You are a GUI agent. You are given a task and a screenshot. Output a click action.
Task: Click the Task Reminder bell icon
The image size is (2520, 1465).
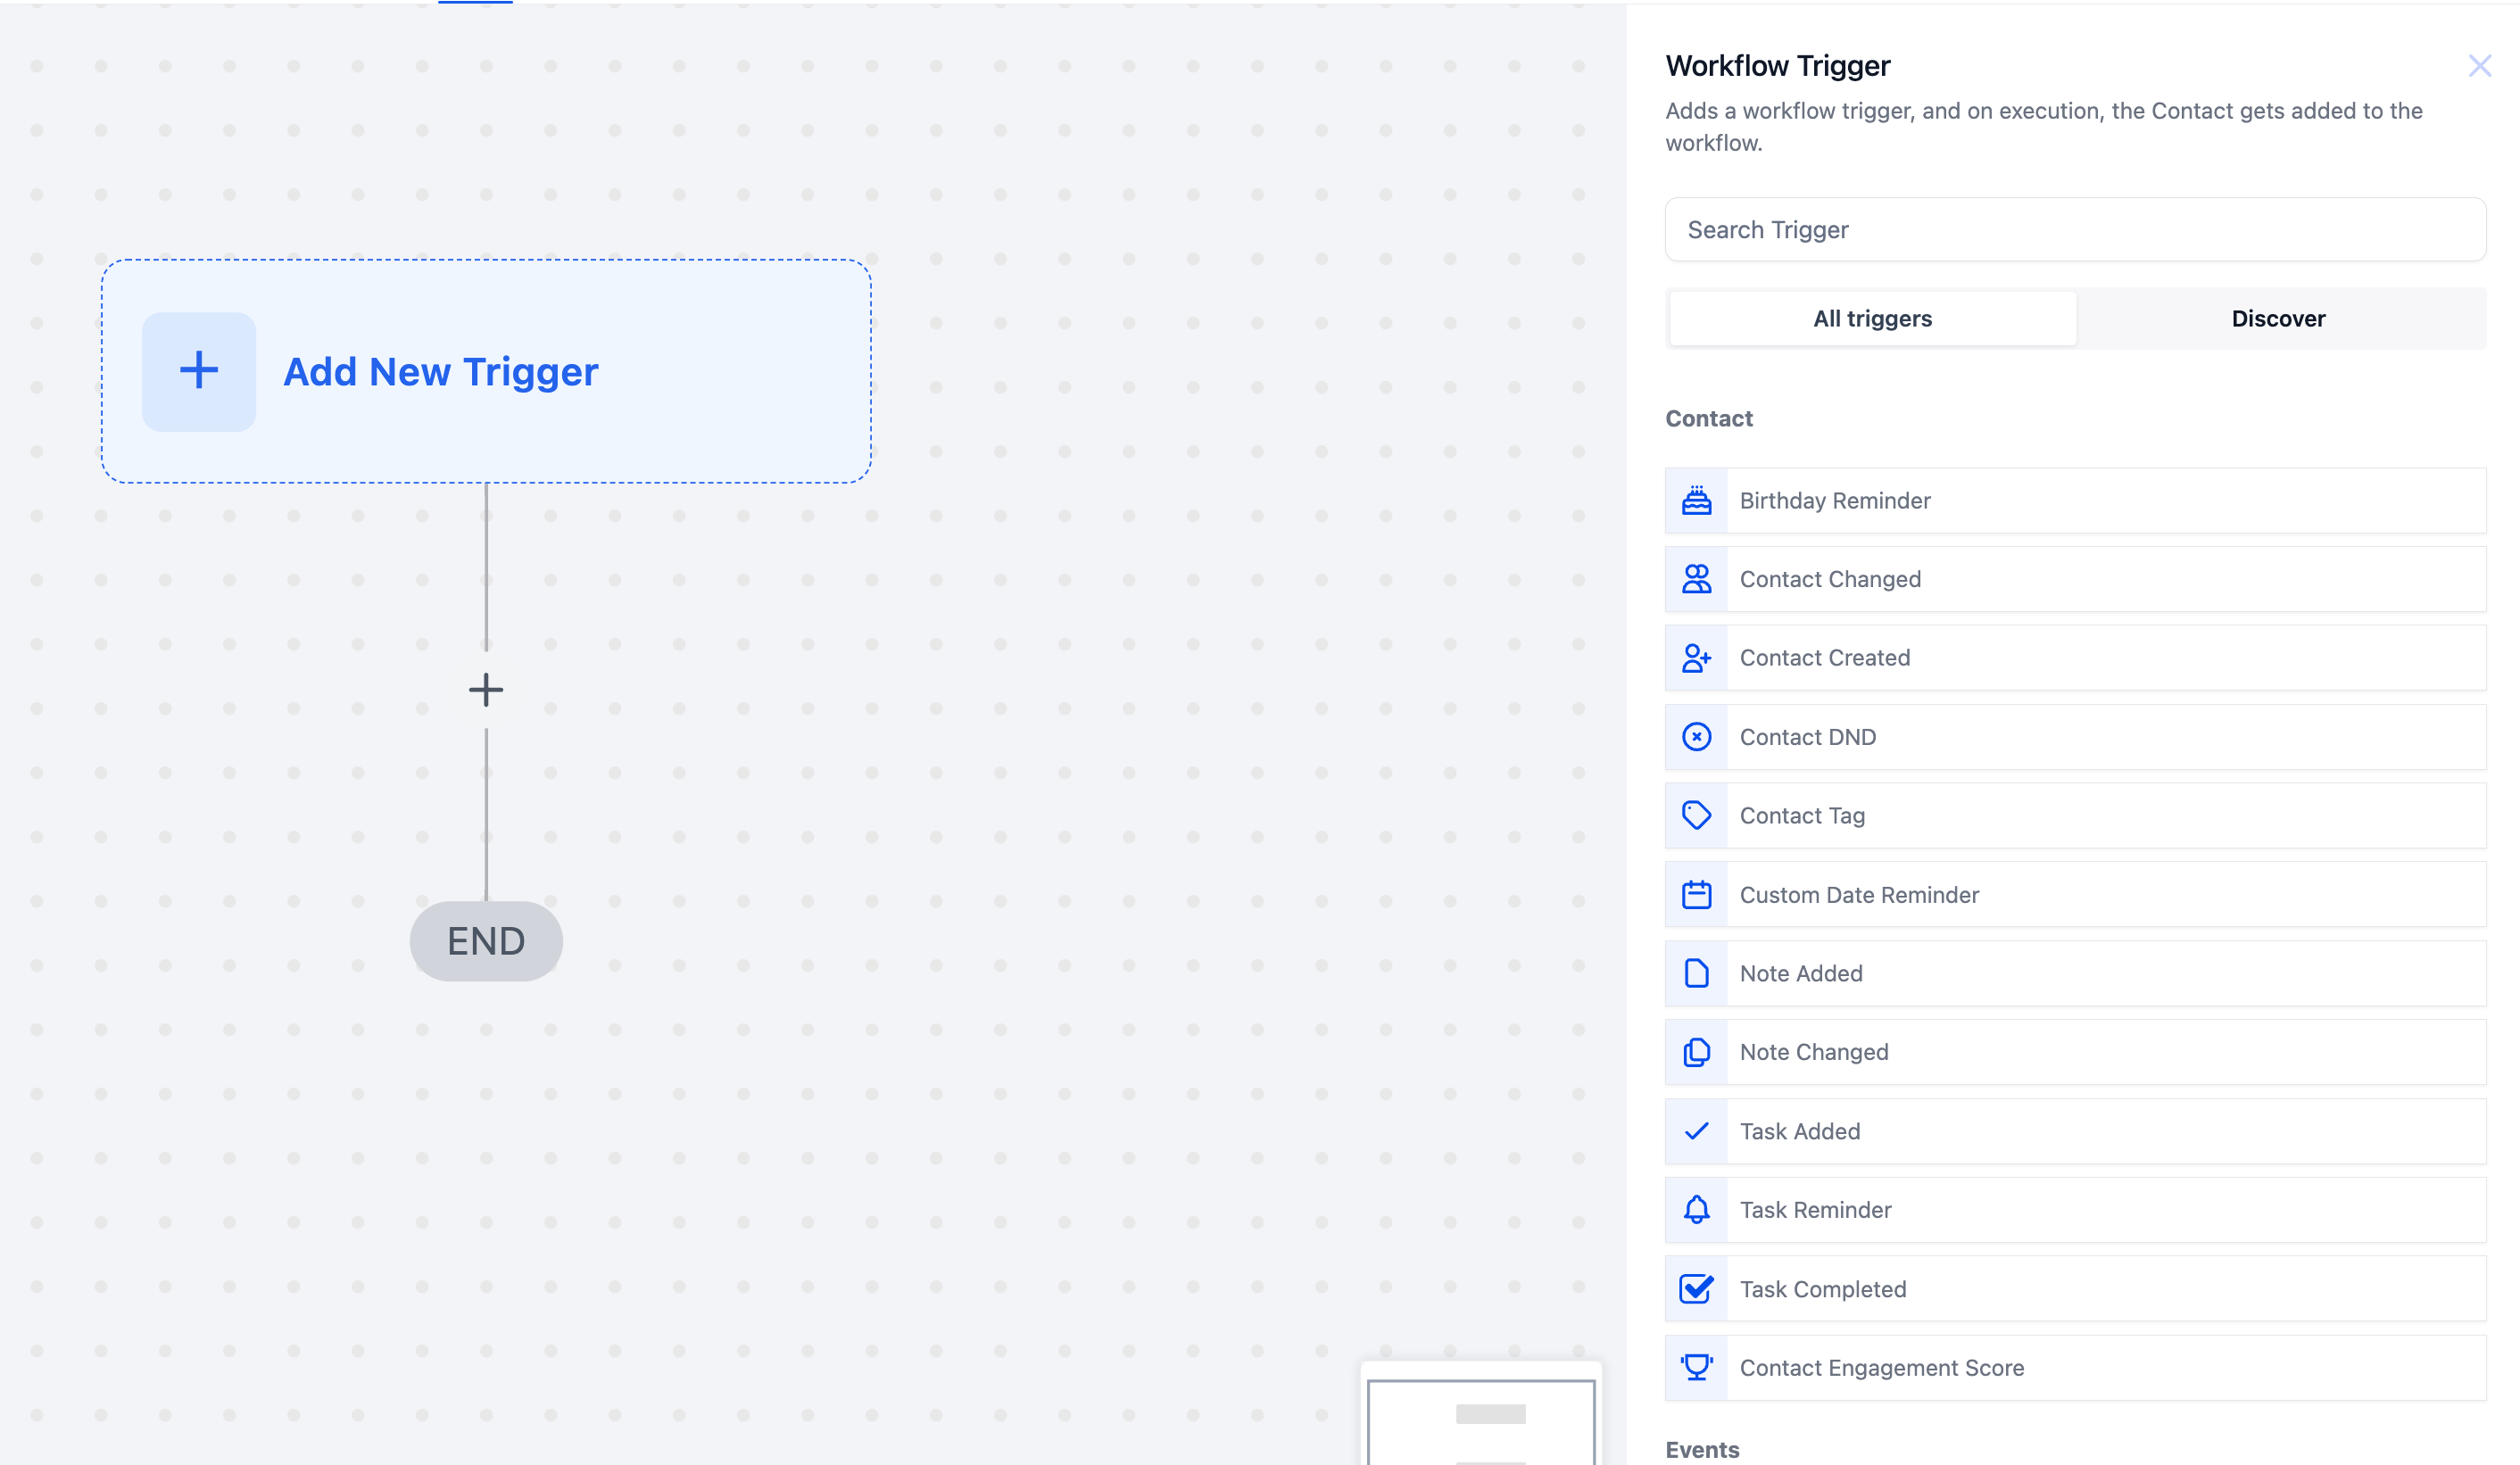pyautogui.click(x=1696, y=1210)
